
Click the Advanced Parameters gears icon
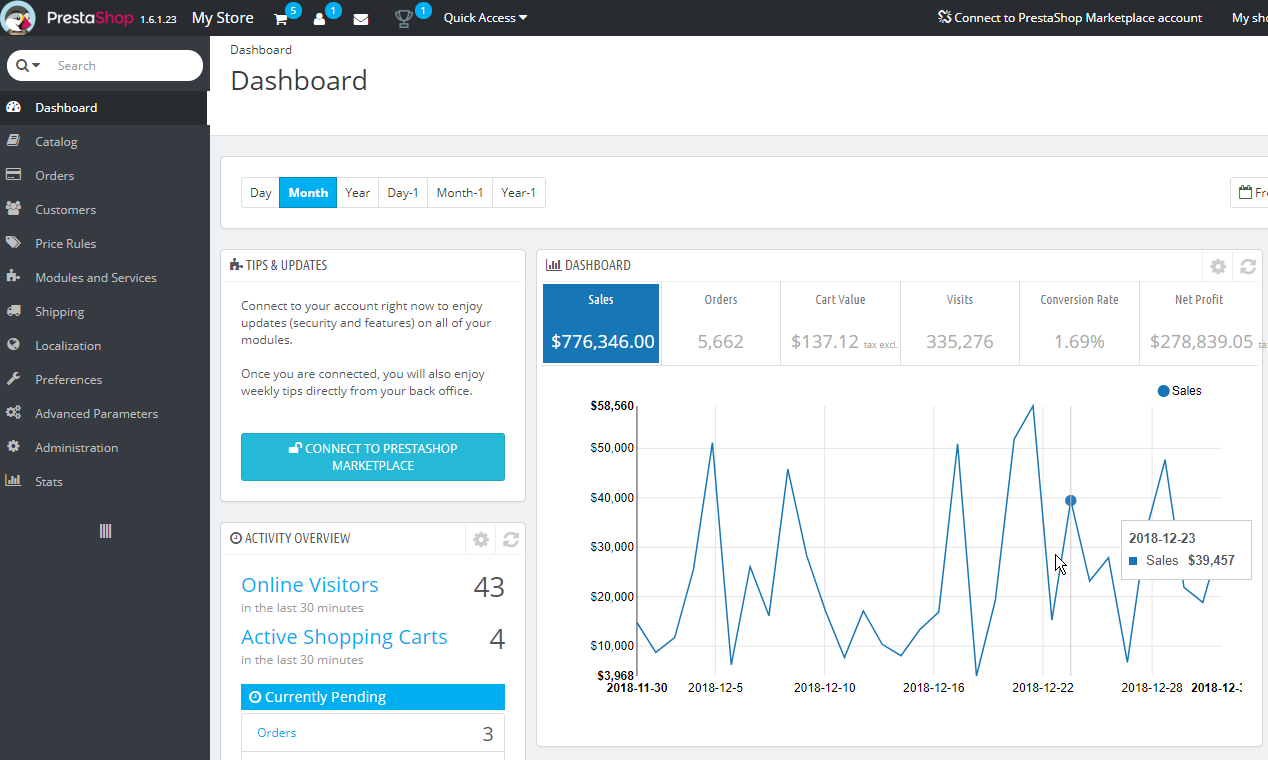[14, 413]
